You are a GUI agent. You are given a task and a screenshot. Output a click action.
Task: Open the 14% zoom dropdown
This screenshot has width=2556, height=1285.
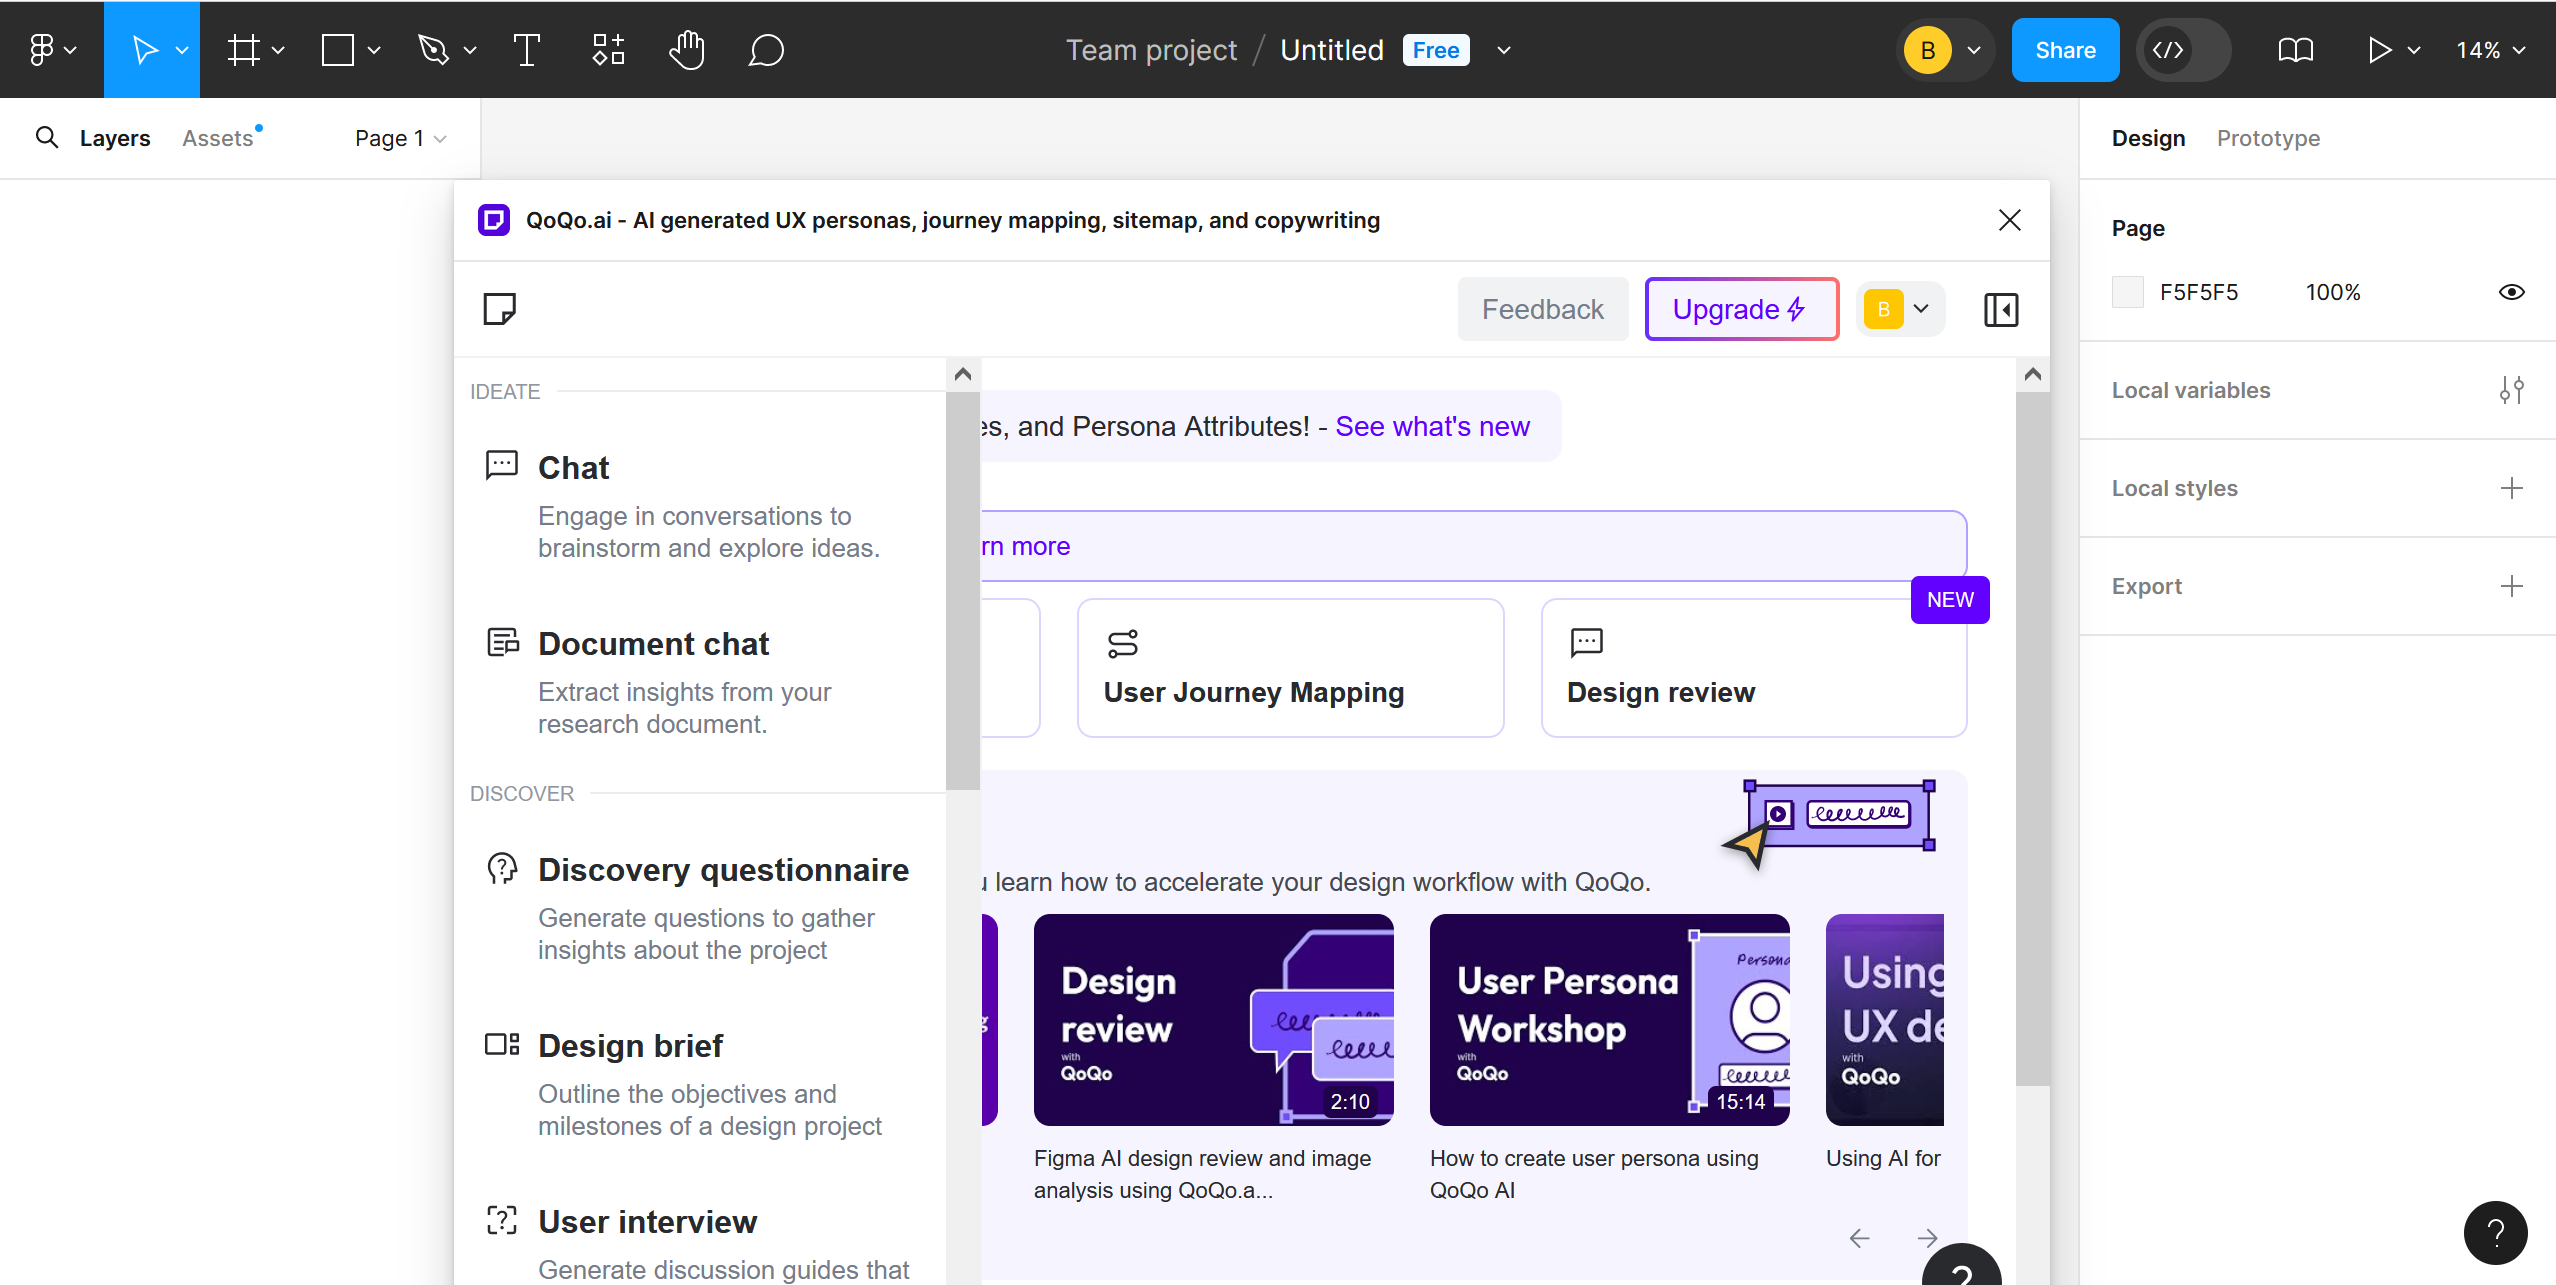coord(2490,50)
